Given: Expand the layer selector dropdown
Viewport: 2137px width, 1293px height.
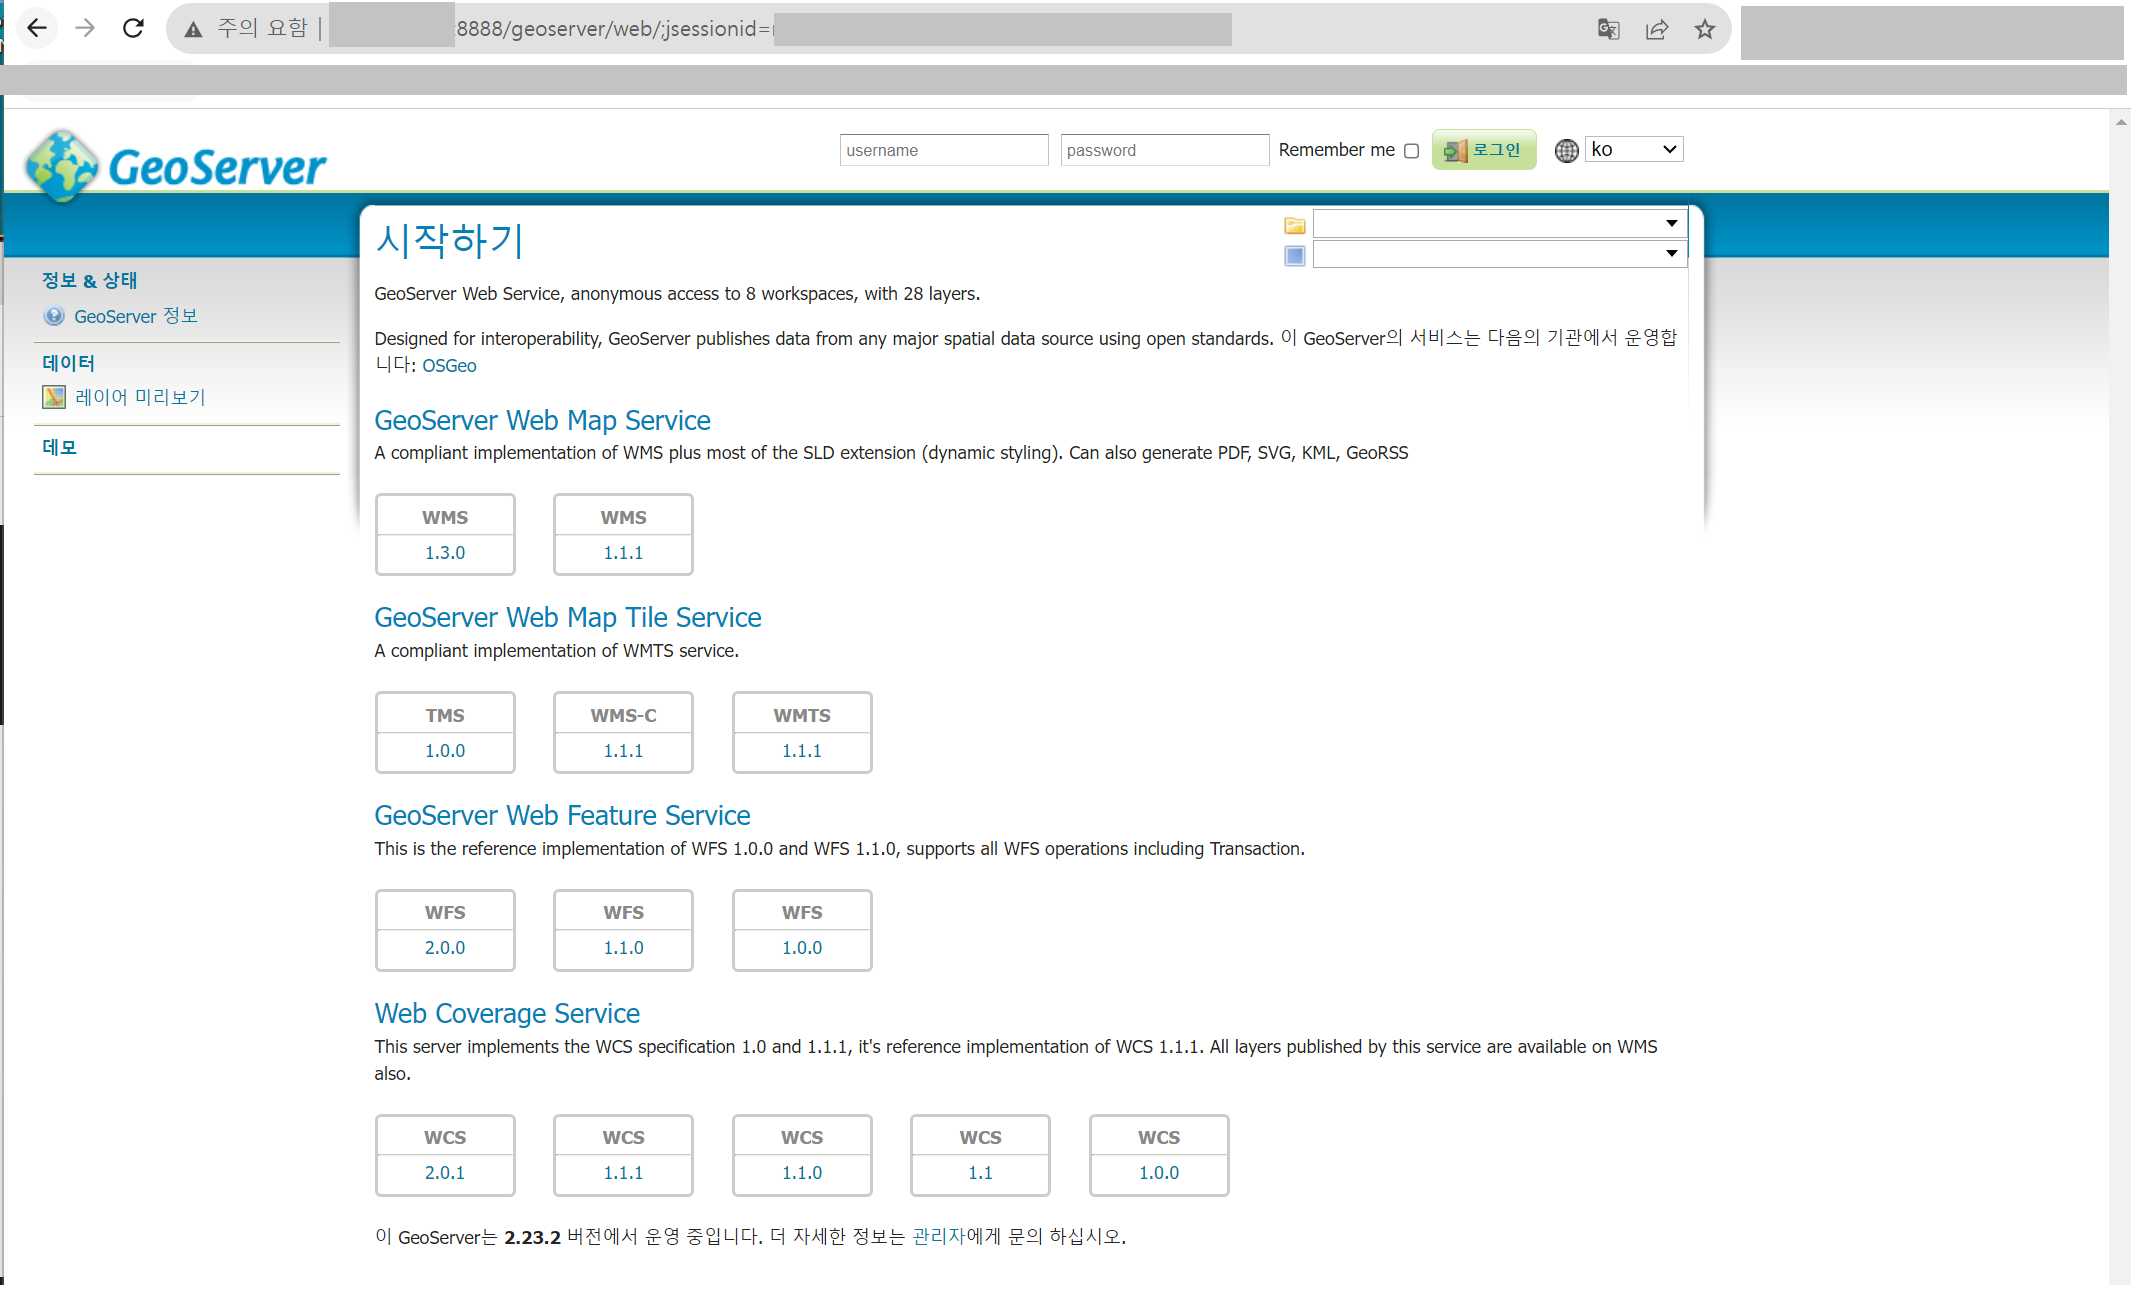Looking at the screenshot, I should tap(1499, 254).
